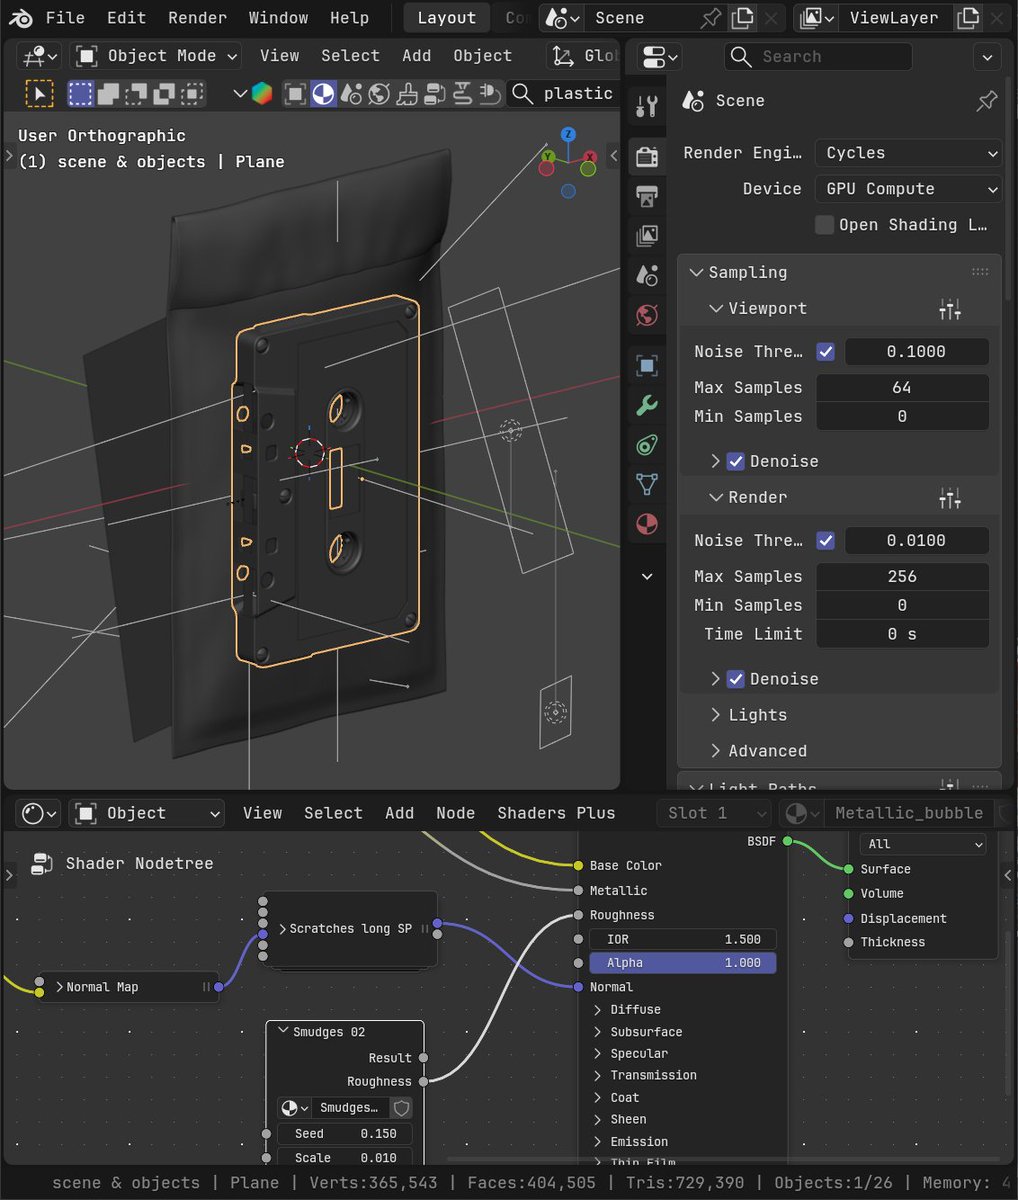The height and width of the screenshot is (1200, 1018).
Task: Open the World properties tab
Action: [x=646, y=314]
